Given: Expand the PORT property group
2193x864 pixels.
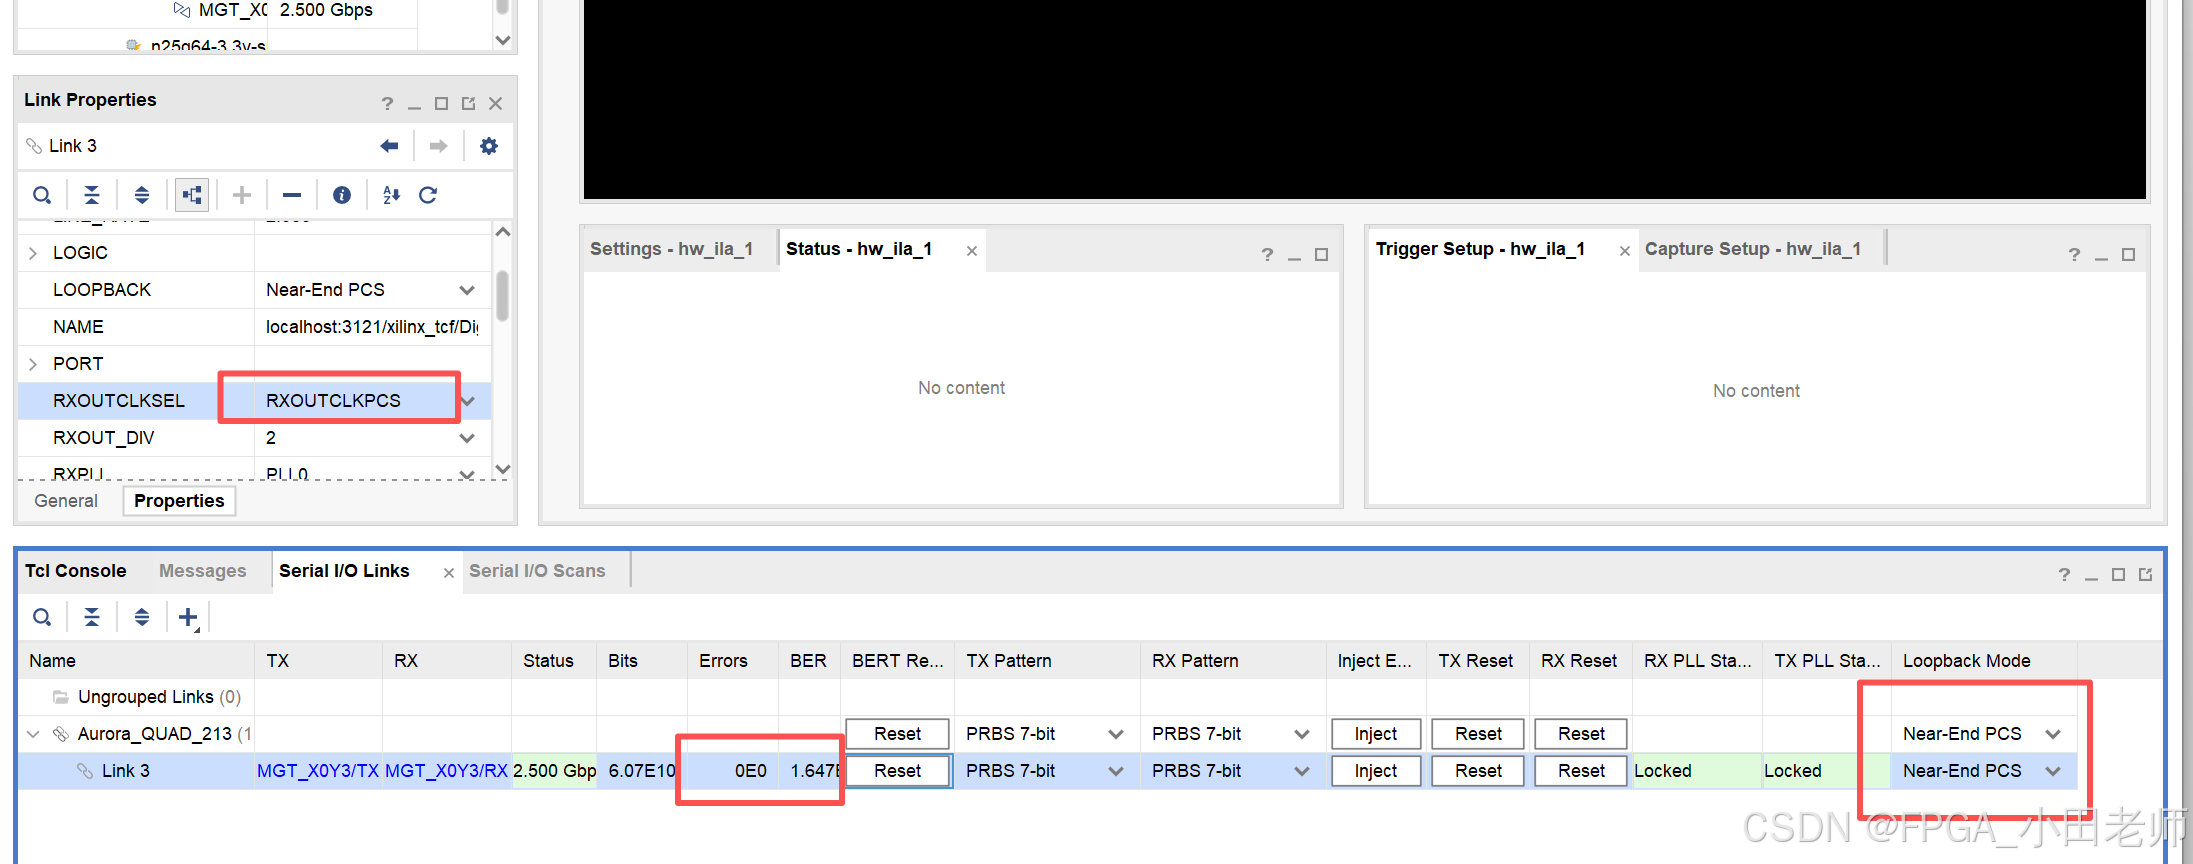Looking at the screenshot, I should pyautogui.click(x=33, y=364).
